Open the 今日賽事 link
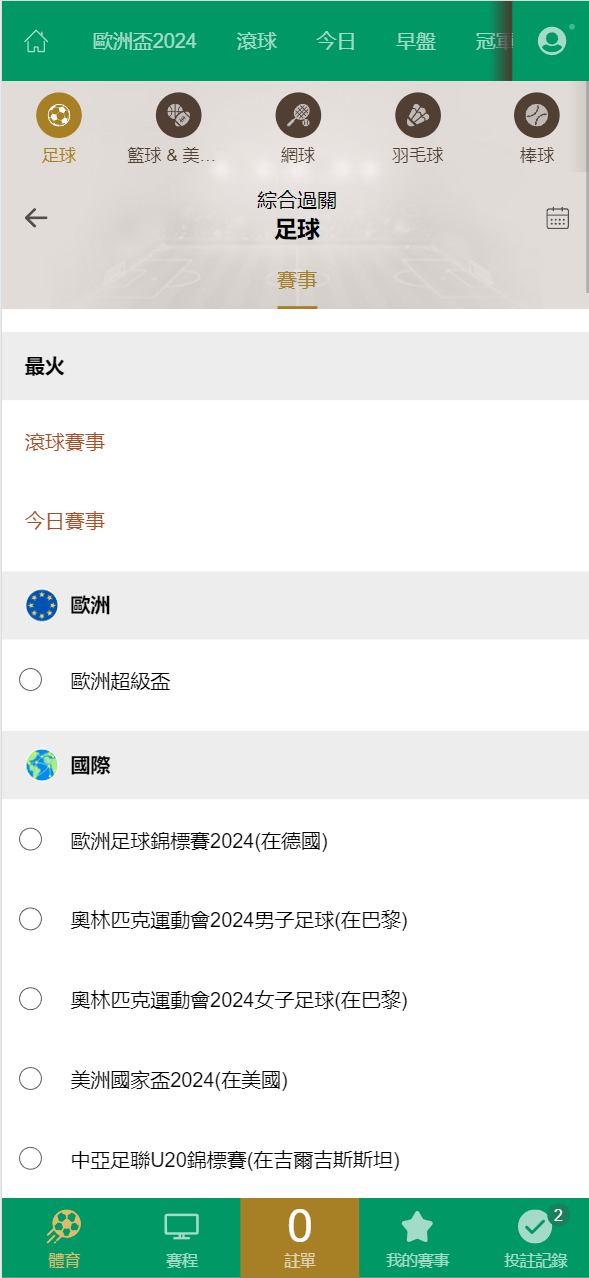589x1278 pixels. [65, 521]
